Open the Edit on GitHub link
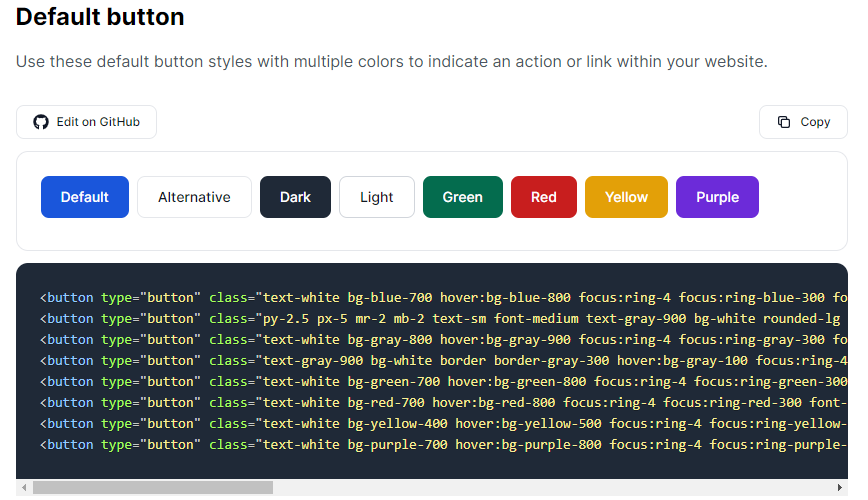Image resolution: width=868 pixels, height=500 pixels. click(x=86, y=122)
